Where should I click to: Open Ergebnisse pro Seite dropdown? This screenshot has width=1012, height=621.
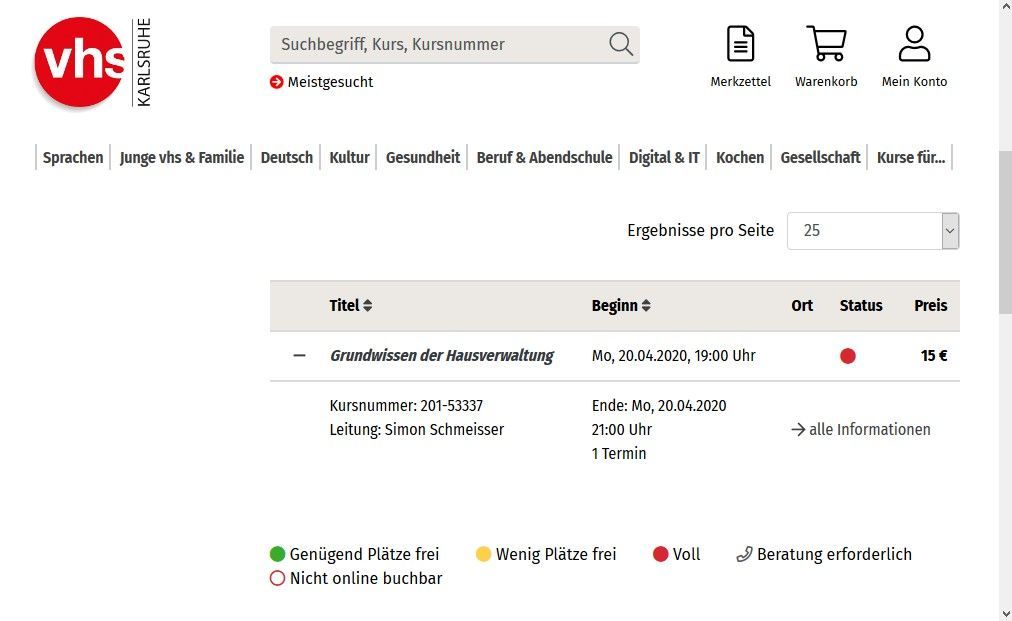872,231
